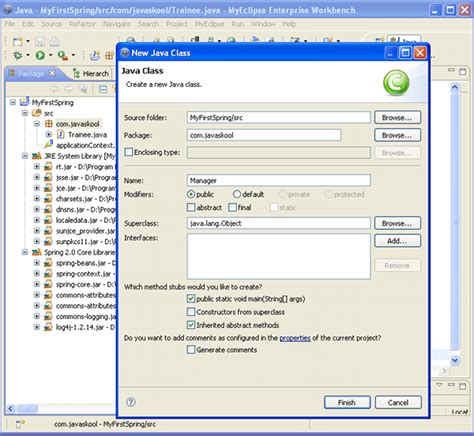Click Browse button for Superclass
The image size is (474, 436).
pyautogui.click(x=397, y=223)
